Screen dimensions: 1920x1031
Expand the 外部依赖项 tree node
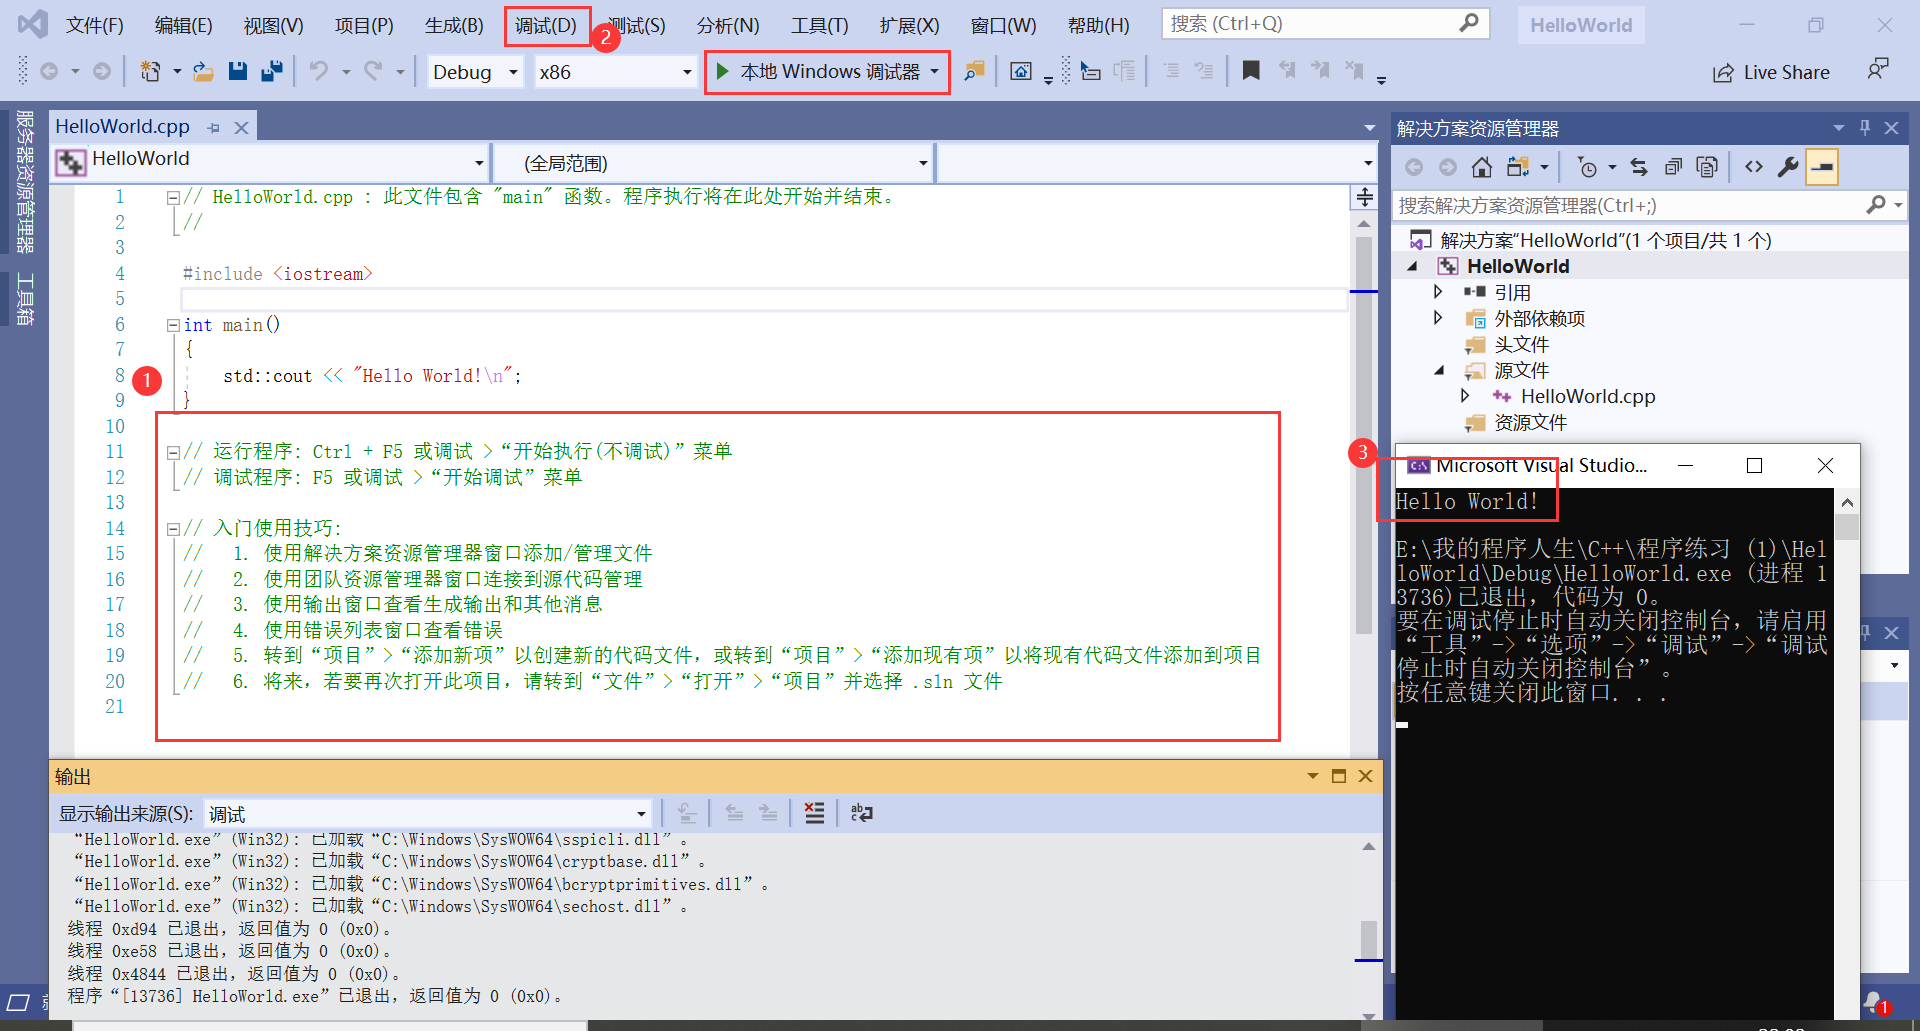click(1438, 318)
